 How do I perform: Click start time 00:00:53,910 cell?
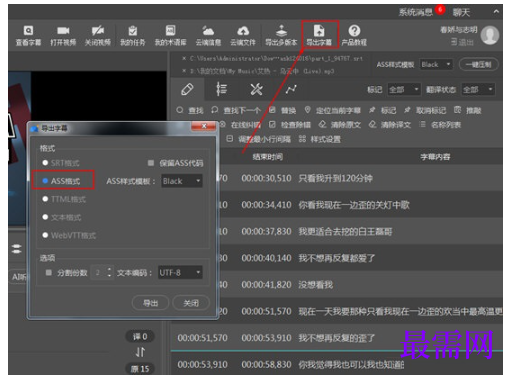(202, 364)
